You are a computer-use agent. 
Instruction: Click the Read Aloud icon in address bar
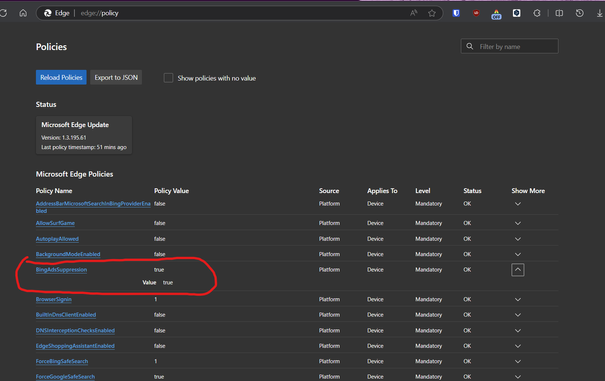pos(414,13)
